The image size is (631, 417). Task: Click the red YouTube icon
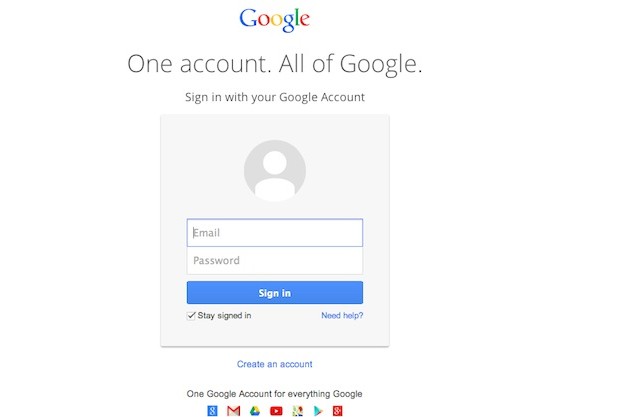coord(276,411)
